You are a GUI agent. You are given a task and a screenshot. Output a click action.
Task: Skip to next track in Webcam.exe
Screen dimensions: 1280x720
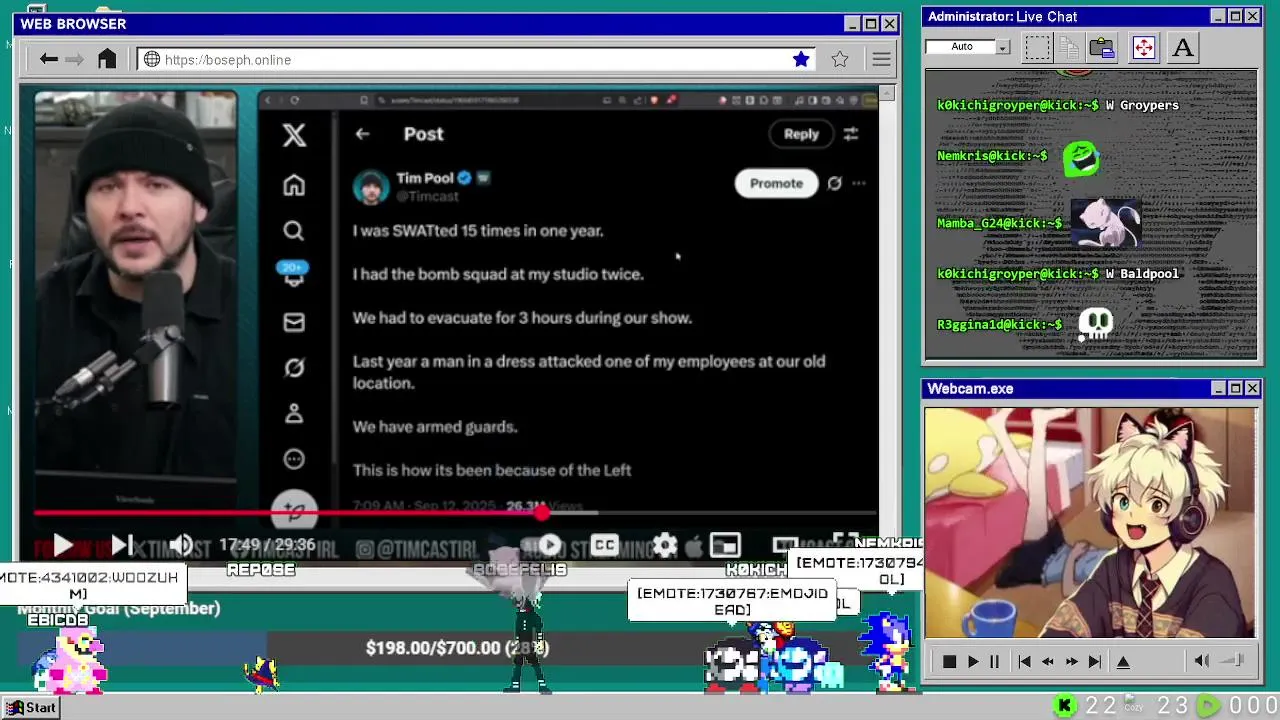pyautogui.click(x=1095, y=661)
